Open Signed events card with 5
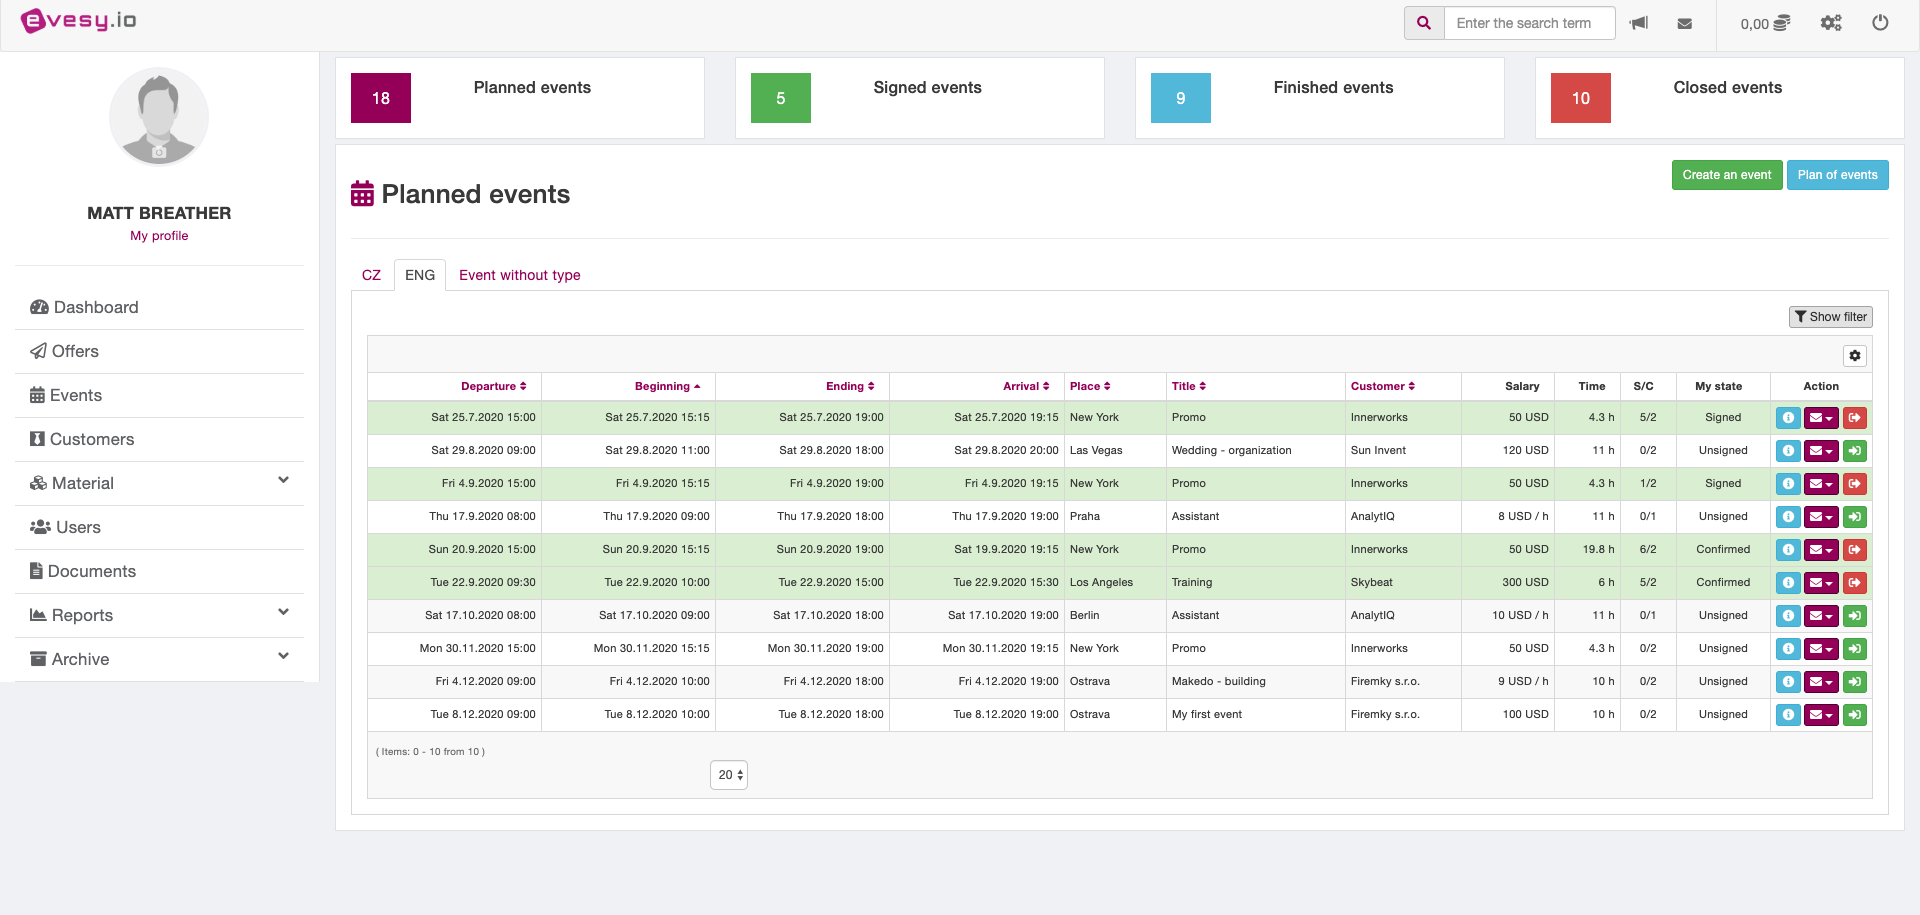 point(920,98)
